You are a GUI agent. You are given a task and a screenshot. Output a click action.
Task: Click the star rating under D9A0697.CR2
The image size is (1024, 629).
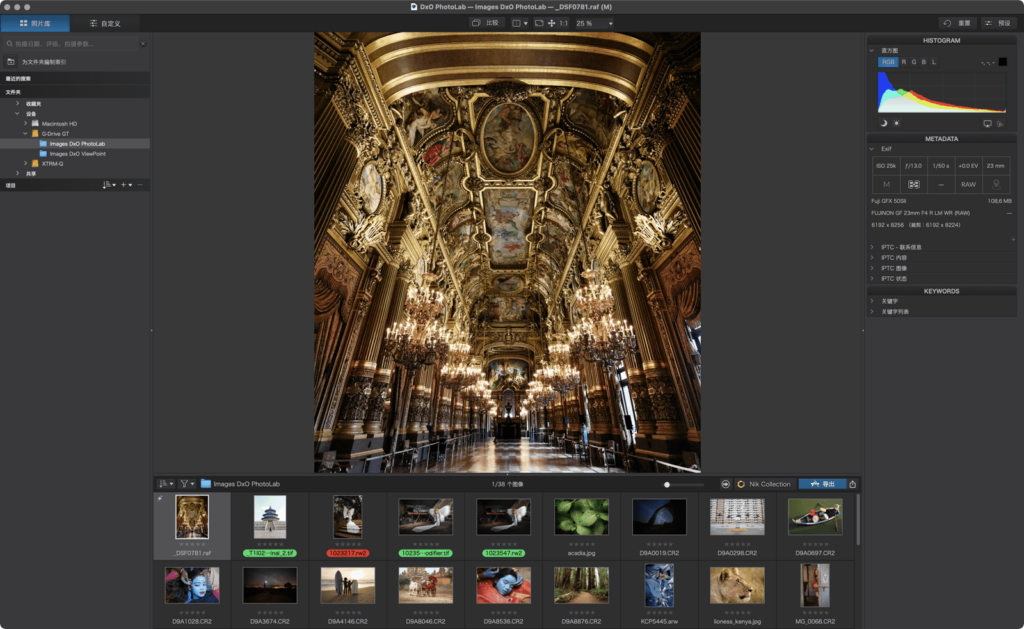coord(815,544)
